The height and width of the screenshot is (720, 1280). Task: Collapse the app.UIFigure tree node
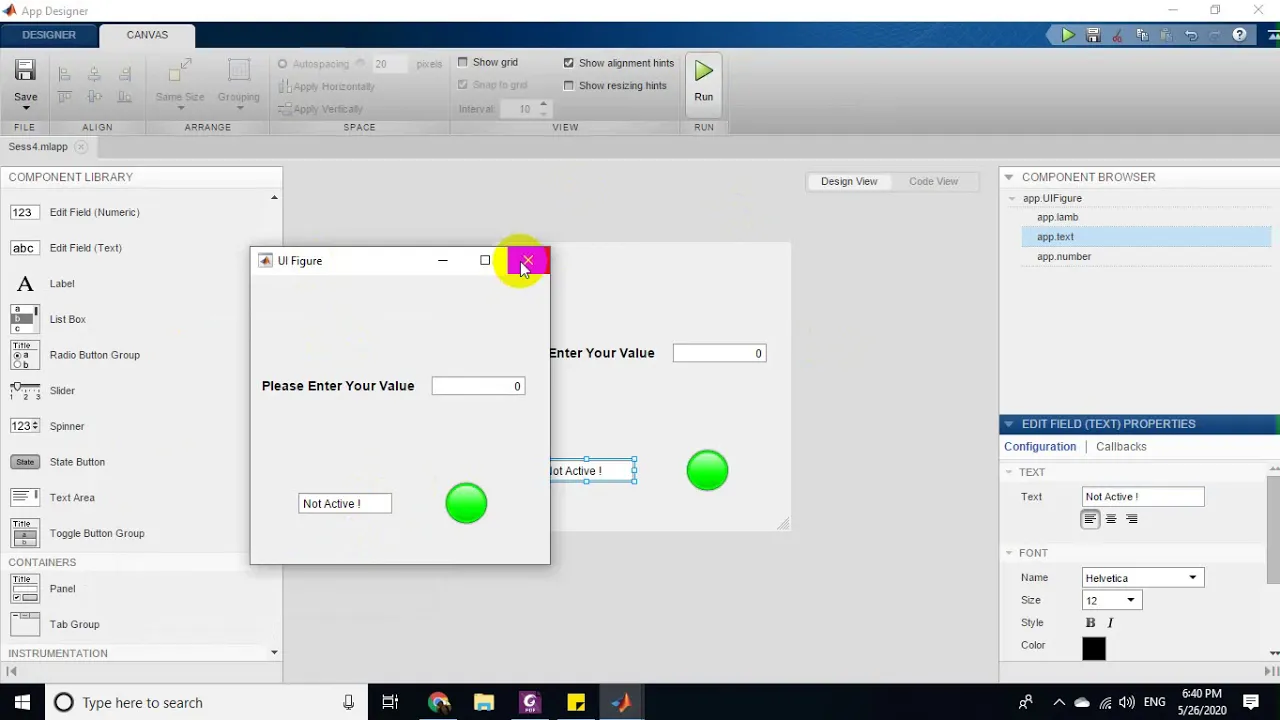1013,198
